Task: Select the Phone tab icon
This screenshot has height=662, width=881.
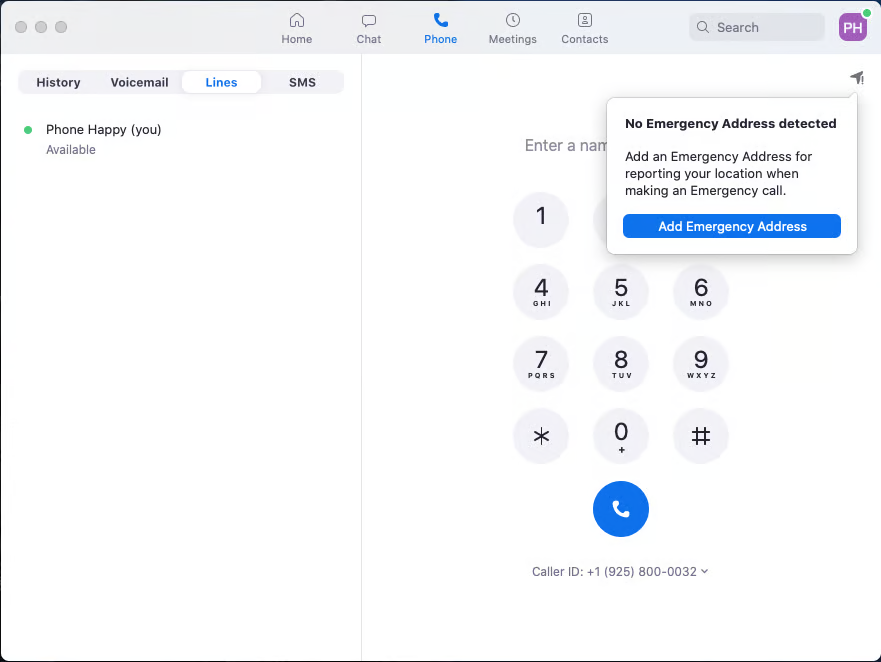Action: click(x=440, y=21)
